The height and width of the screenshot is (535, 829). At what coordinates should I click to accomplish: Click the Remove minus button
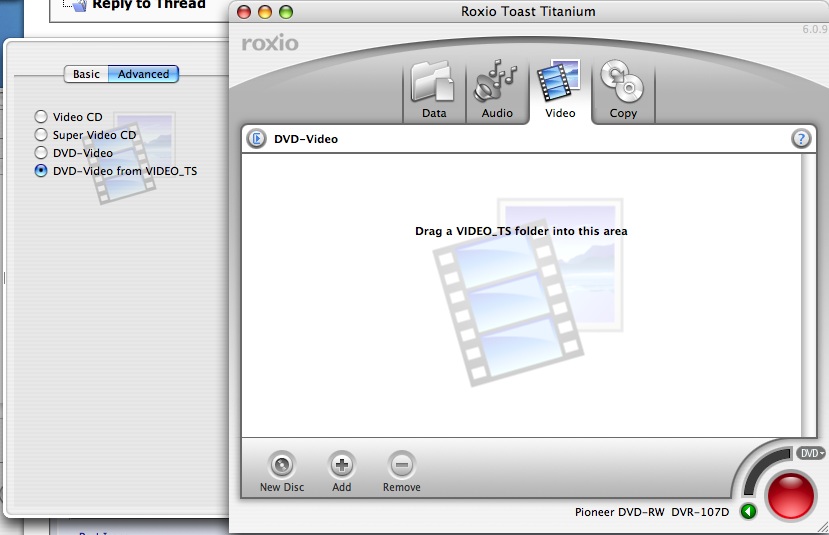point(402,472)
